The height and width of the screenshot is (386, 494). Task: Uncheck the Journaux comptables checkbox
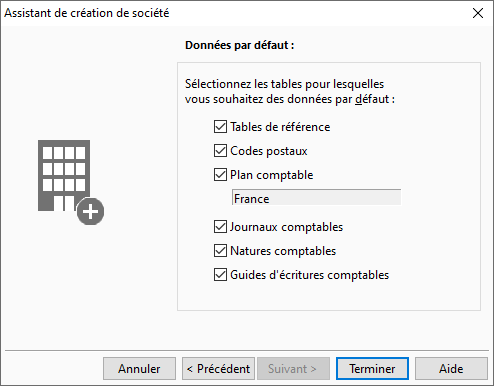pyautogui.click(x=220, y=227)
